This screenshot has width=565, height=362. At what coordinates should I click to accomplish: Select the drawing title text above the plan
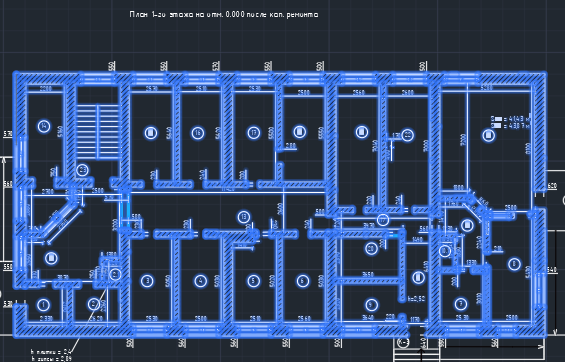[224, 15]
